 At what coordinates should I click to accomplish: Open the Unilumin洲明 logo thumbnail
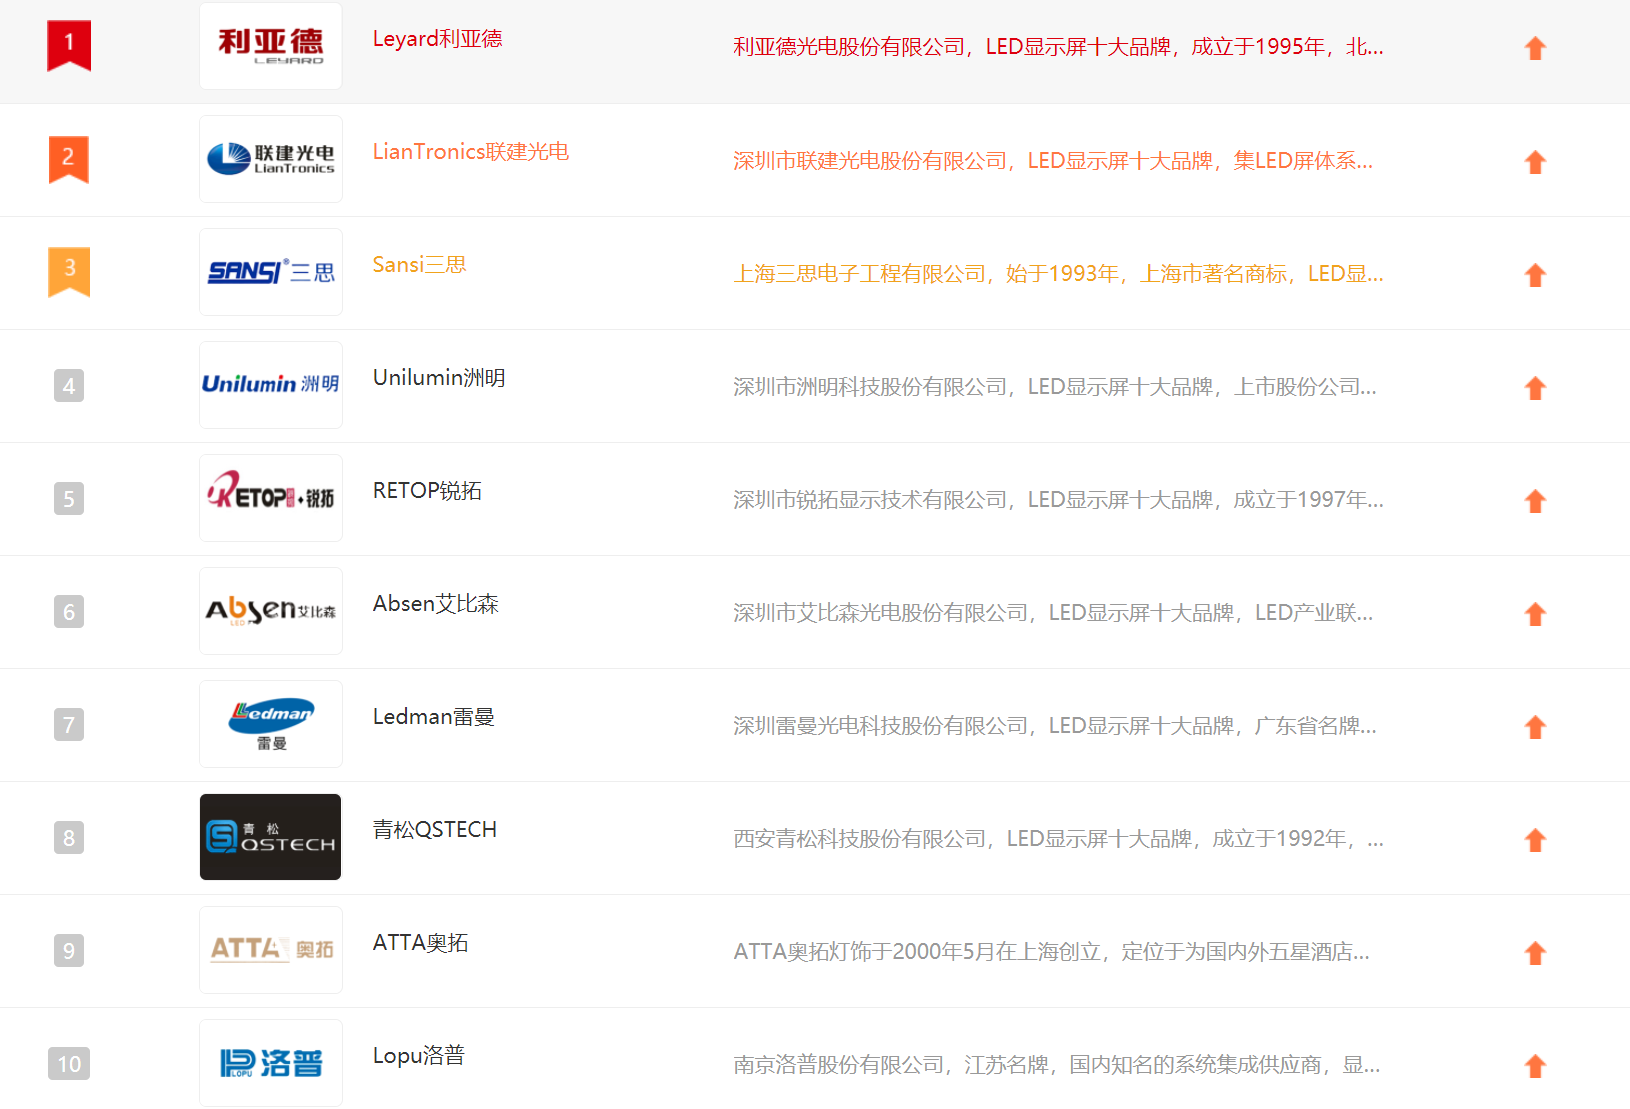click(271, 385)
